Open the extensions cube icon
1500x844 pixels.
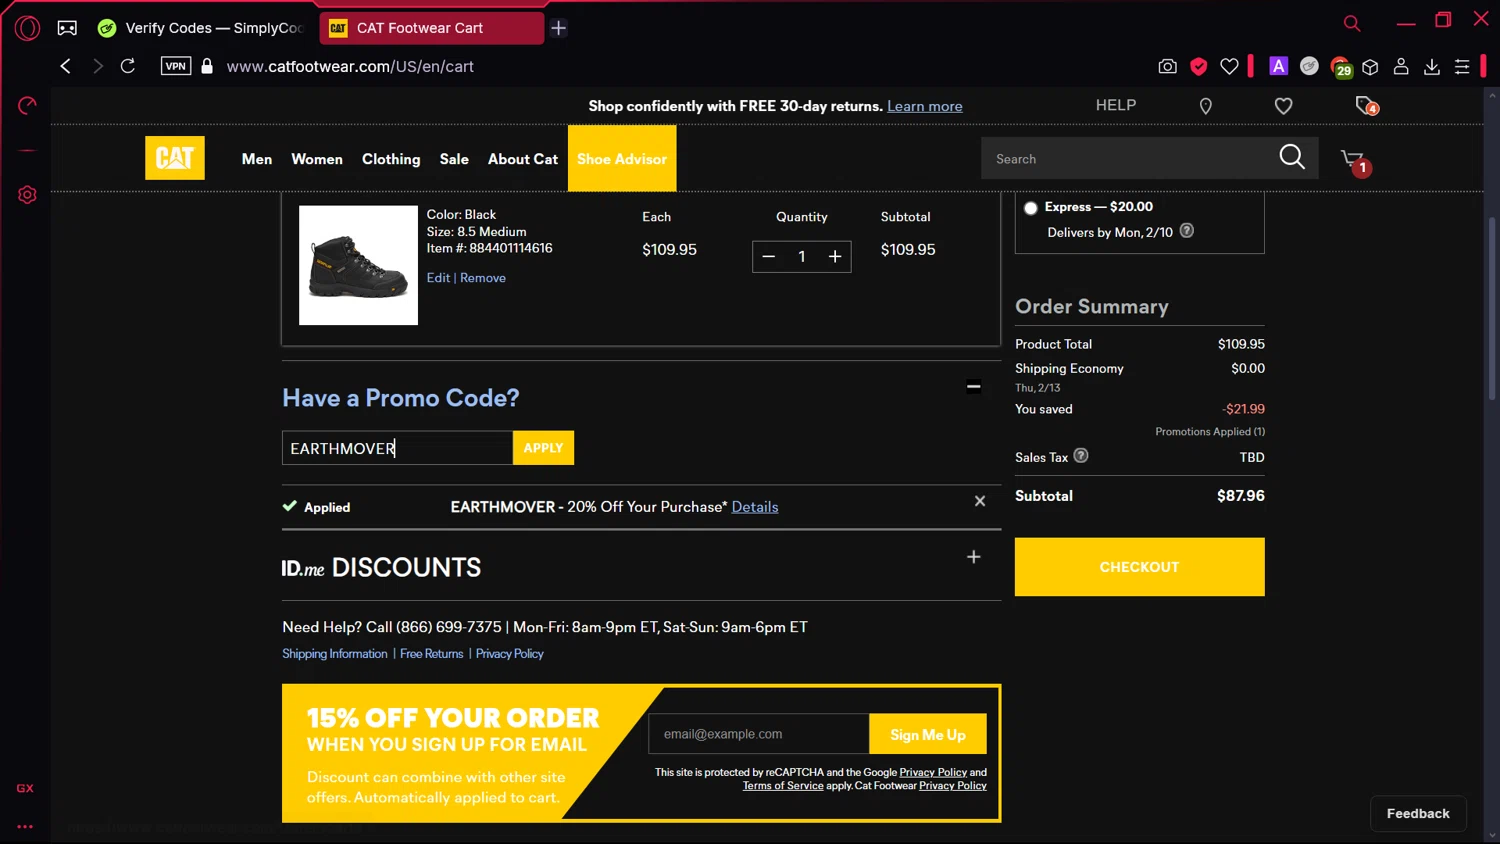[1370, 66]
